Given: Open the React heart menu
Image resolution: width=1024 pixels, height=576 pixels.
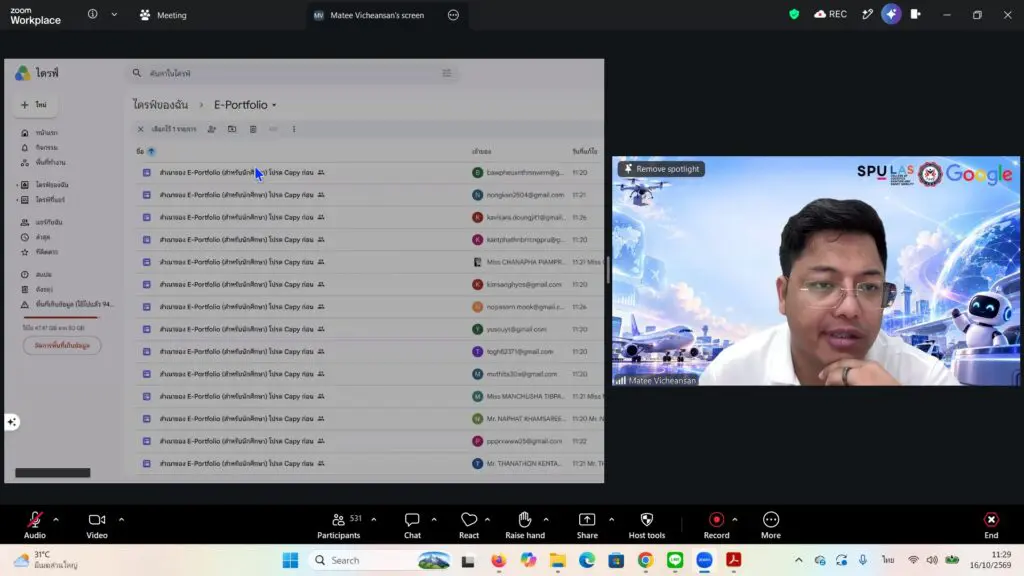Looking at the screenshot, I should click(x=469, y=525).
